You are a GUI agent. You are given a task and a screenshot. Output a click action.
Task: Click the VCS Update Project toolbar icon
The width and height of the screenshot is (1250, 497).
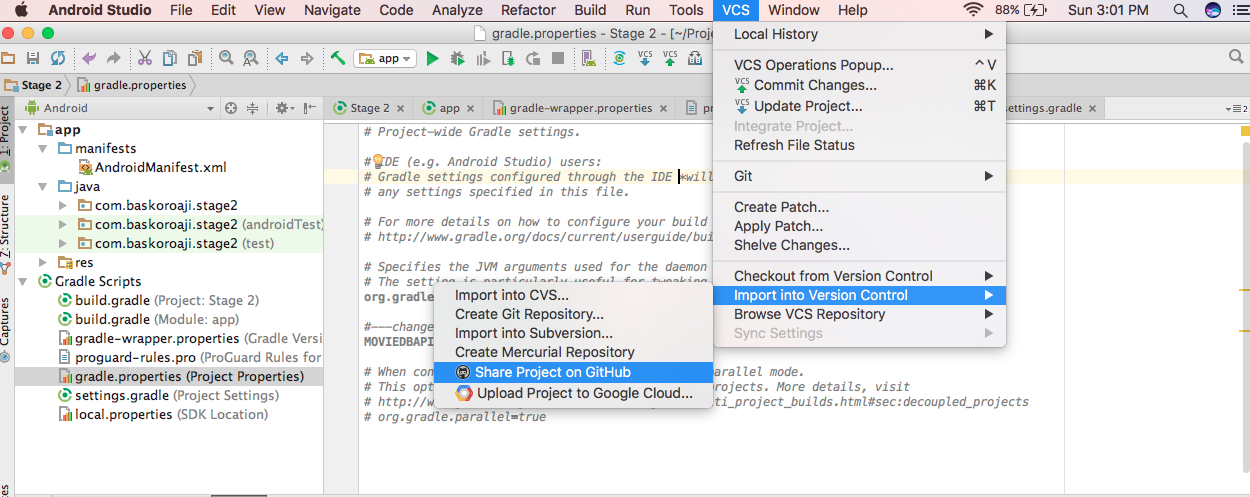coord(645,59)
